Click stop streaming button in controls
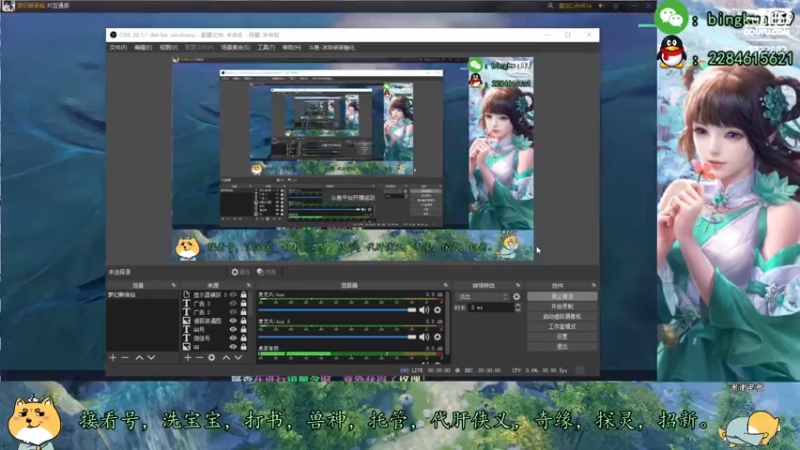Viewport: 800px width, 450px height. pos(562,296)
